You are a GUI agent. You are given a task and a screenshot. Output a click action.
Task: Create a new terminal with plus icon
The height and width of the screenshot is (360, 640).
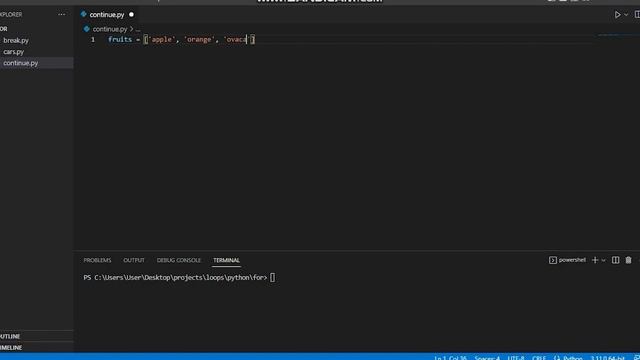[x=595, y=260]
